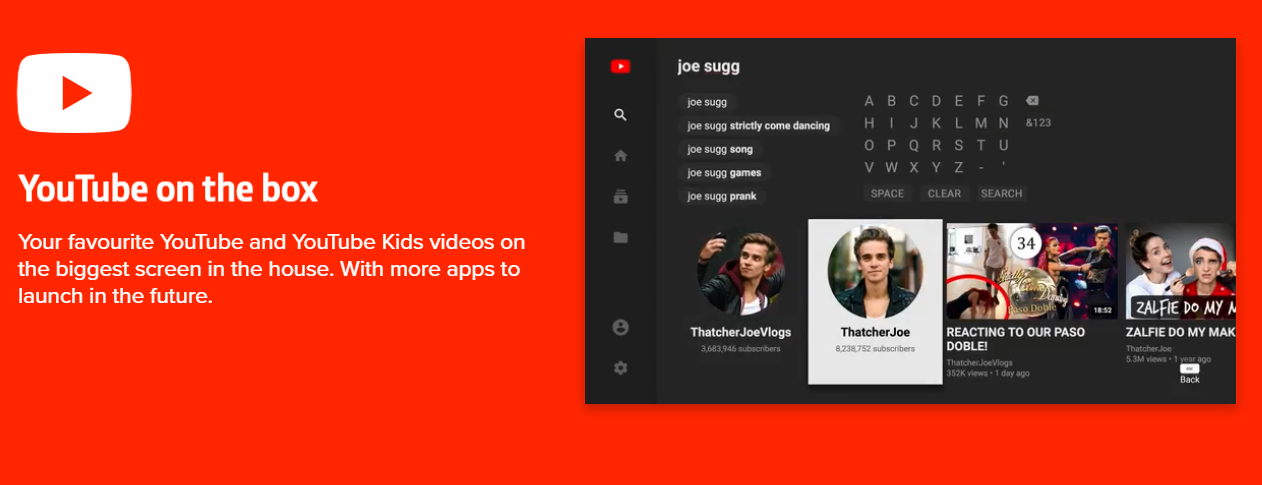Select the SEARCH key

click(1001, 194)
